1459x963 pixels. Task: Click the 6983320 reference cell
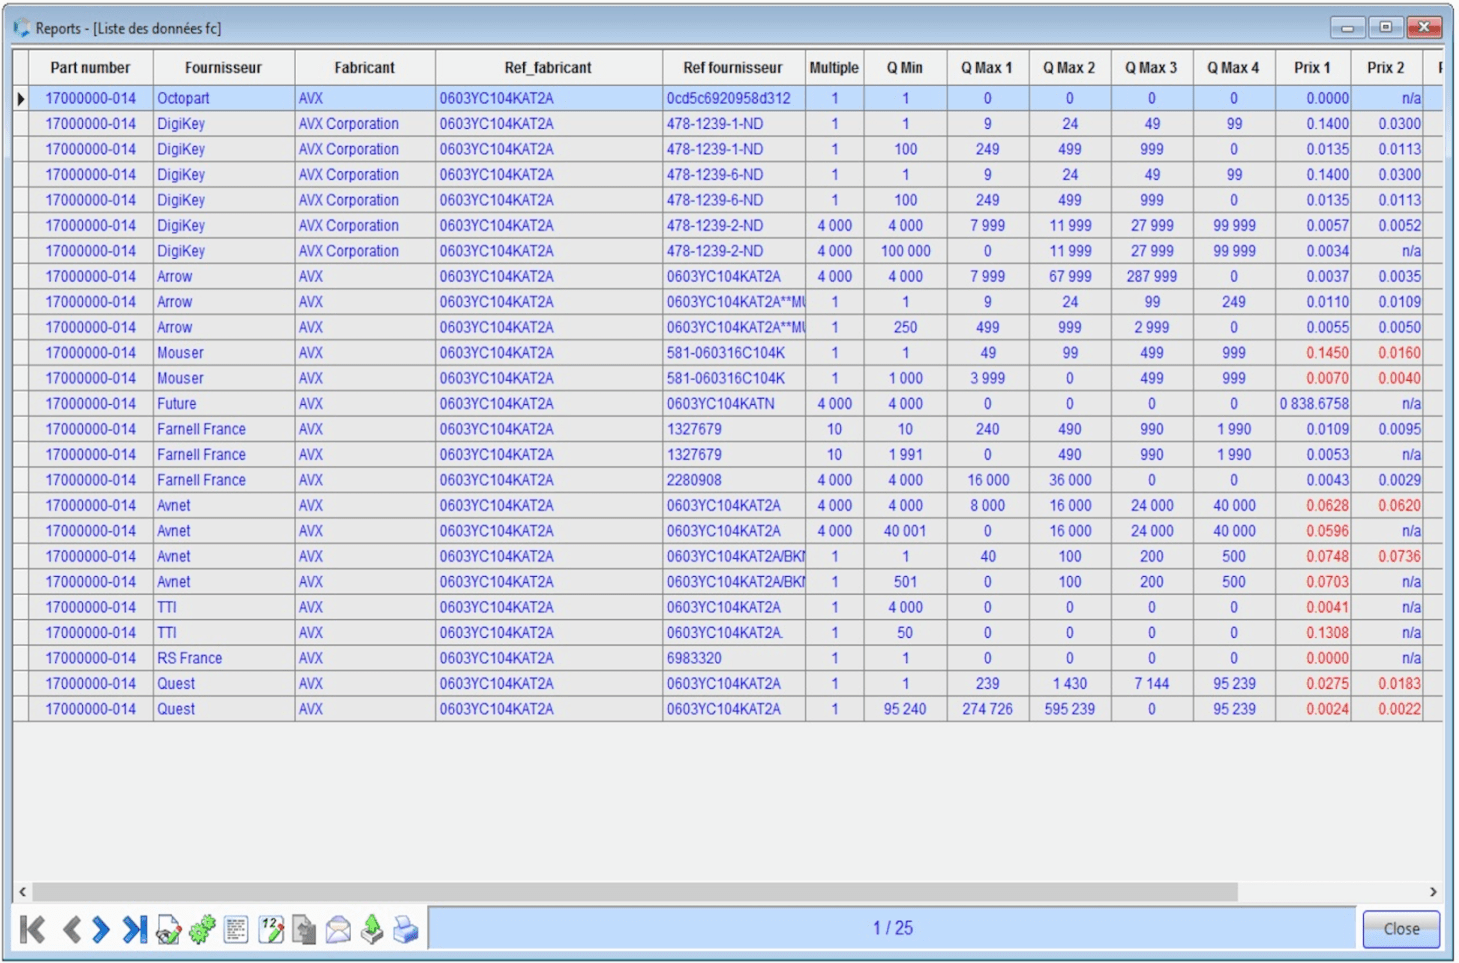coord(733,658)
